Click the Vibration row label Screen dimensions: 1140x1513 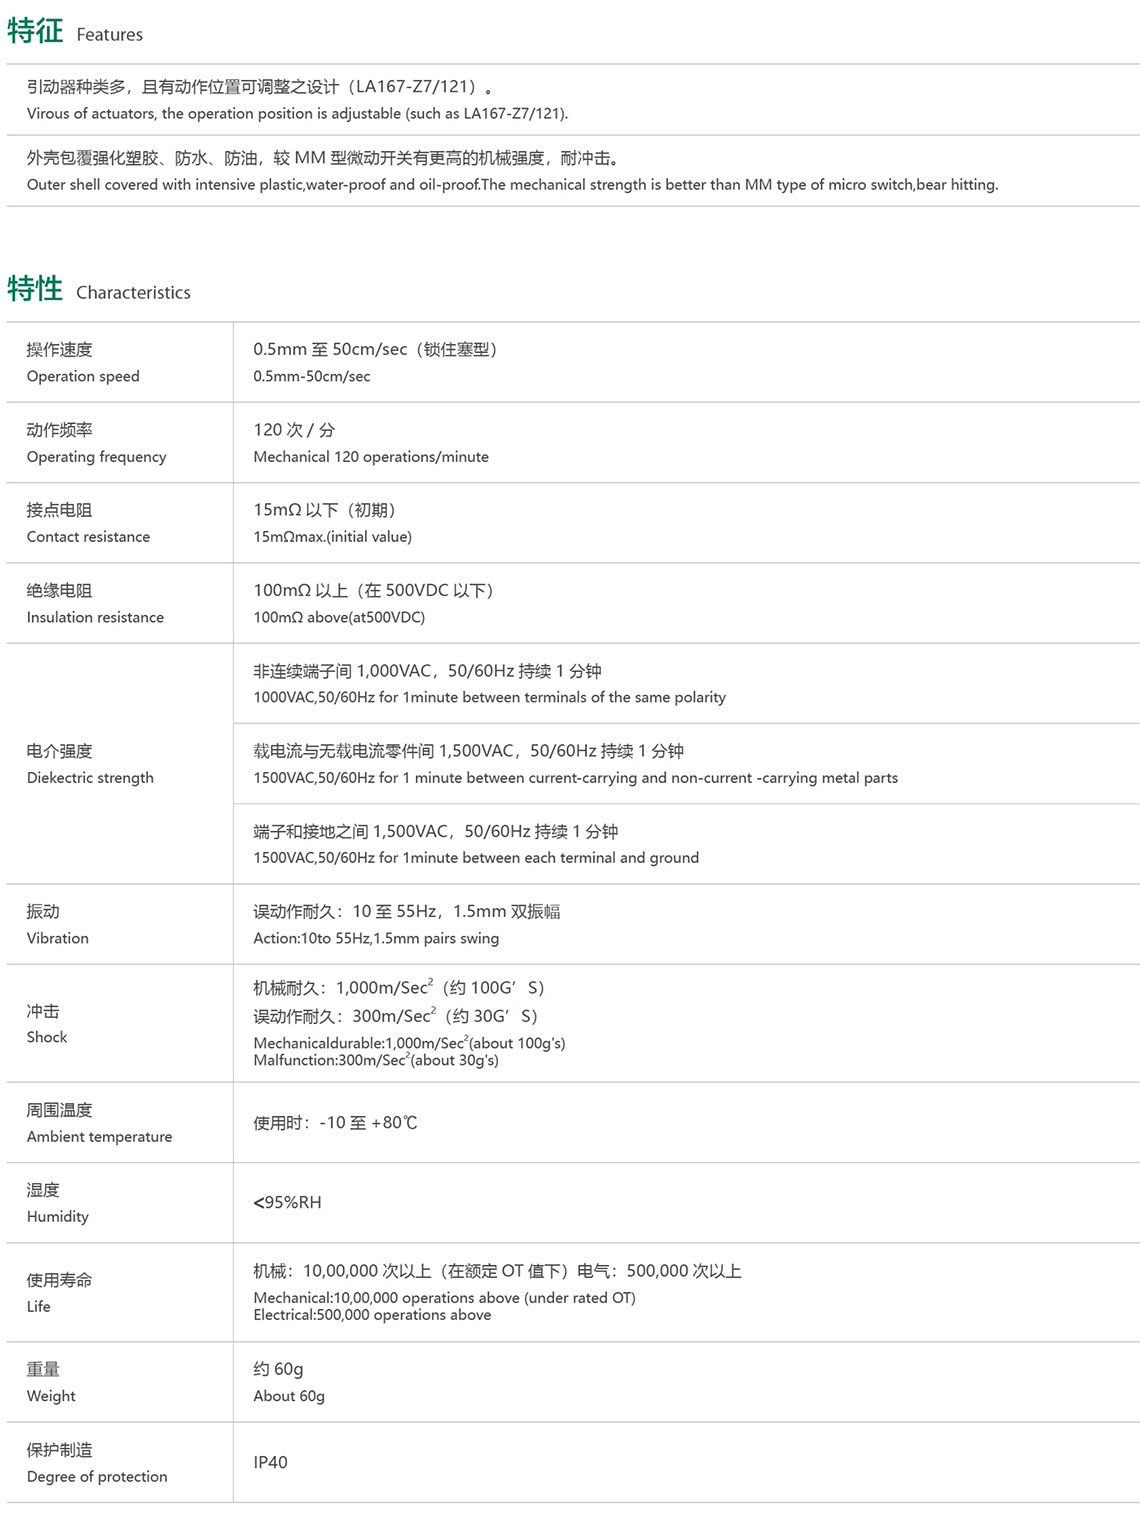pyautogui.click(x=57, y=938)
